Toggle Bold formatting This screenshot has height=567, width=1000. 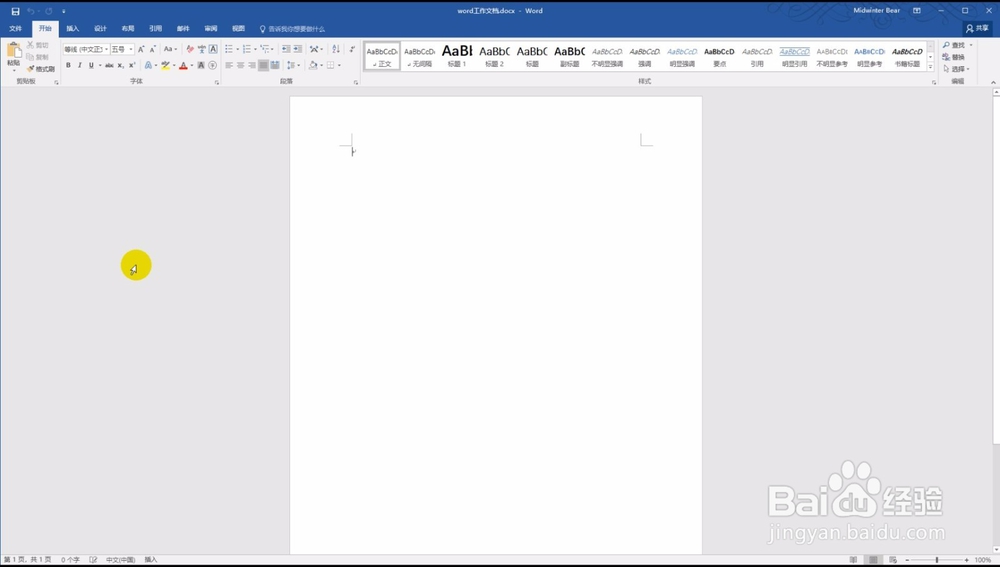click(x=68, y=65)
